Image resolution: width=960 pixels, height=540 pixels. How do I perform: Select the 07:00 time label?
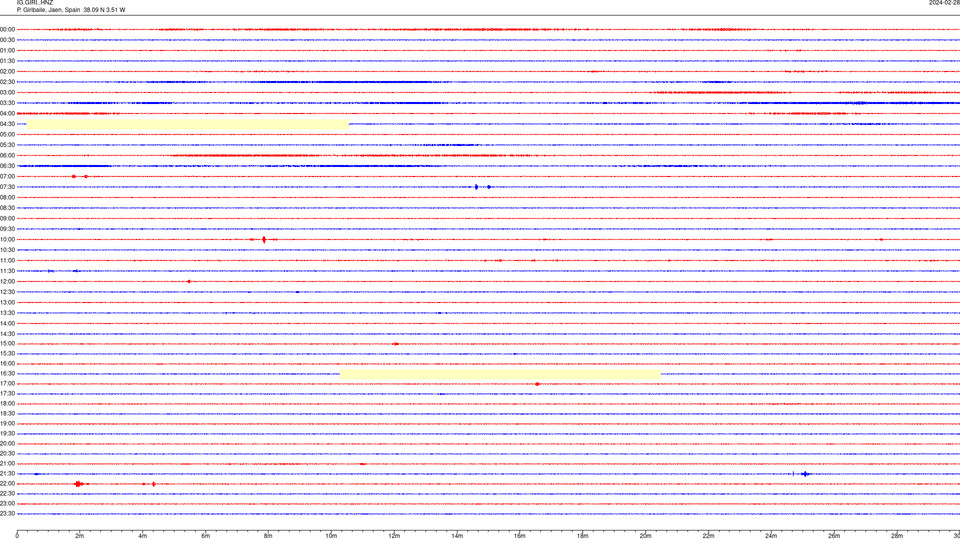point(7,176)
